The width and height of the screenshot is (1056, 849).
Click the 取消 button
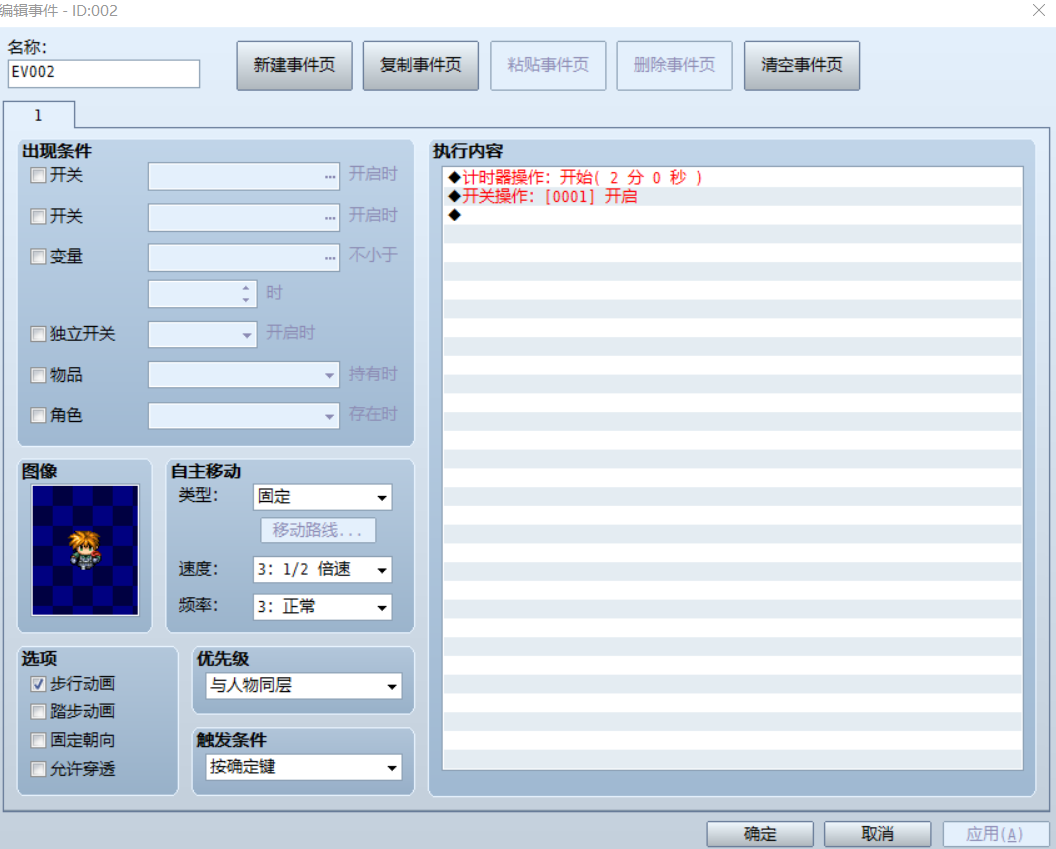tap(878, 834)
